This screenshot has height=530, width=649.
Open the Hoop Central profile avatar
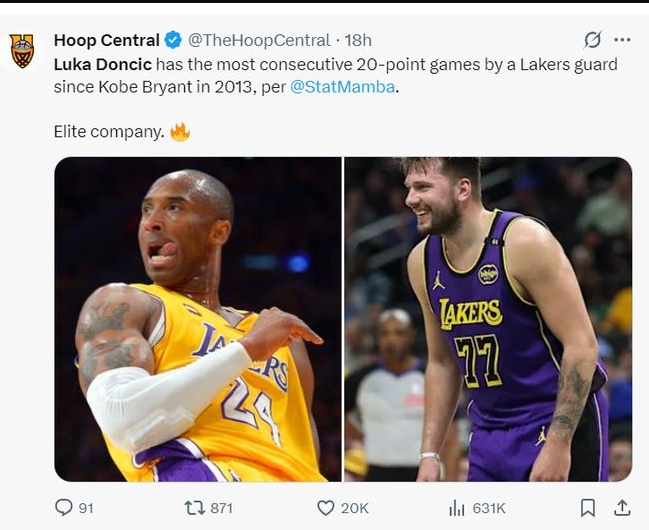22,50
